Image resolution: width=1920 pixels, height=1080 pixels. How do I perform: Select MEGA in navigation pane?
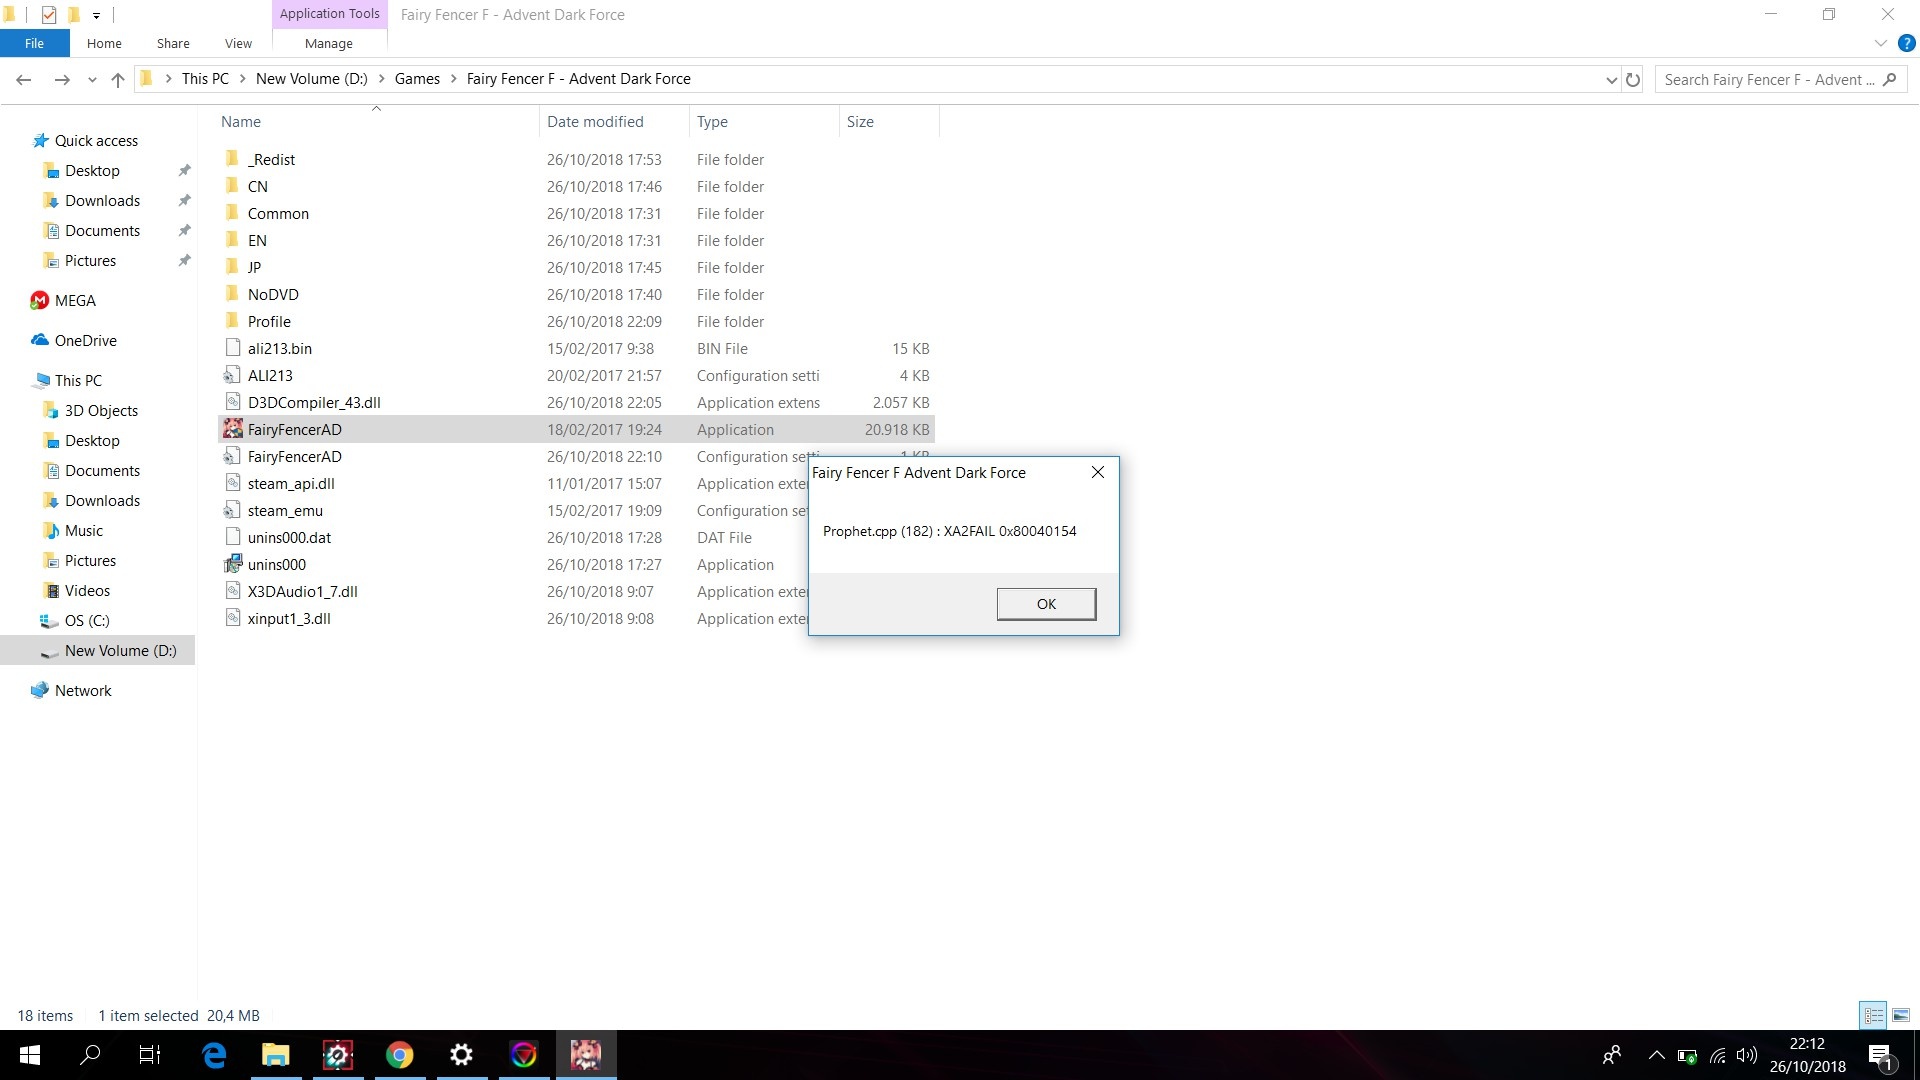click(x=75, y=300)
